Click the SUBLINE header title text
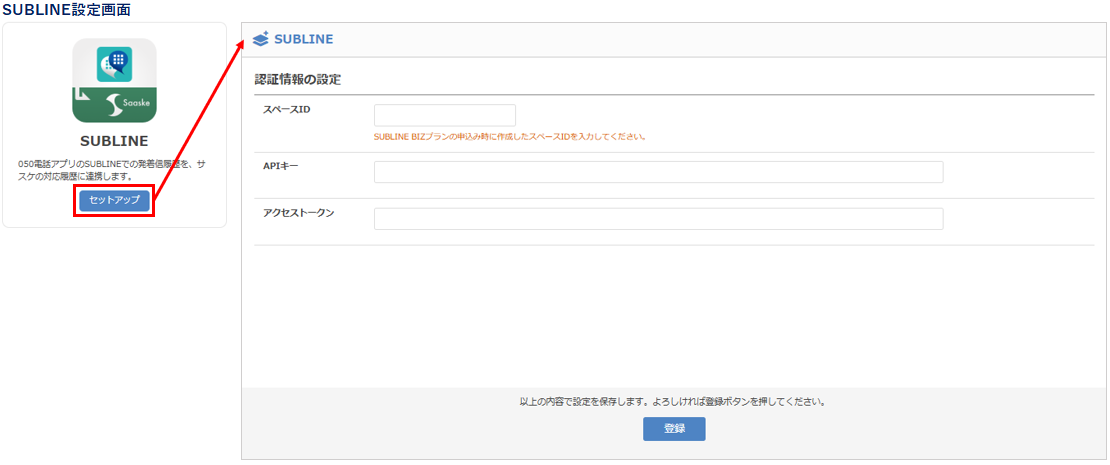This screenshot has height=465, width=1110. click(x=304, y=40)
